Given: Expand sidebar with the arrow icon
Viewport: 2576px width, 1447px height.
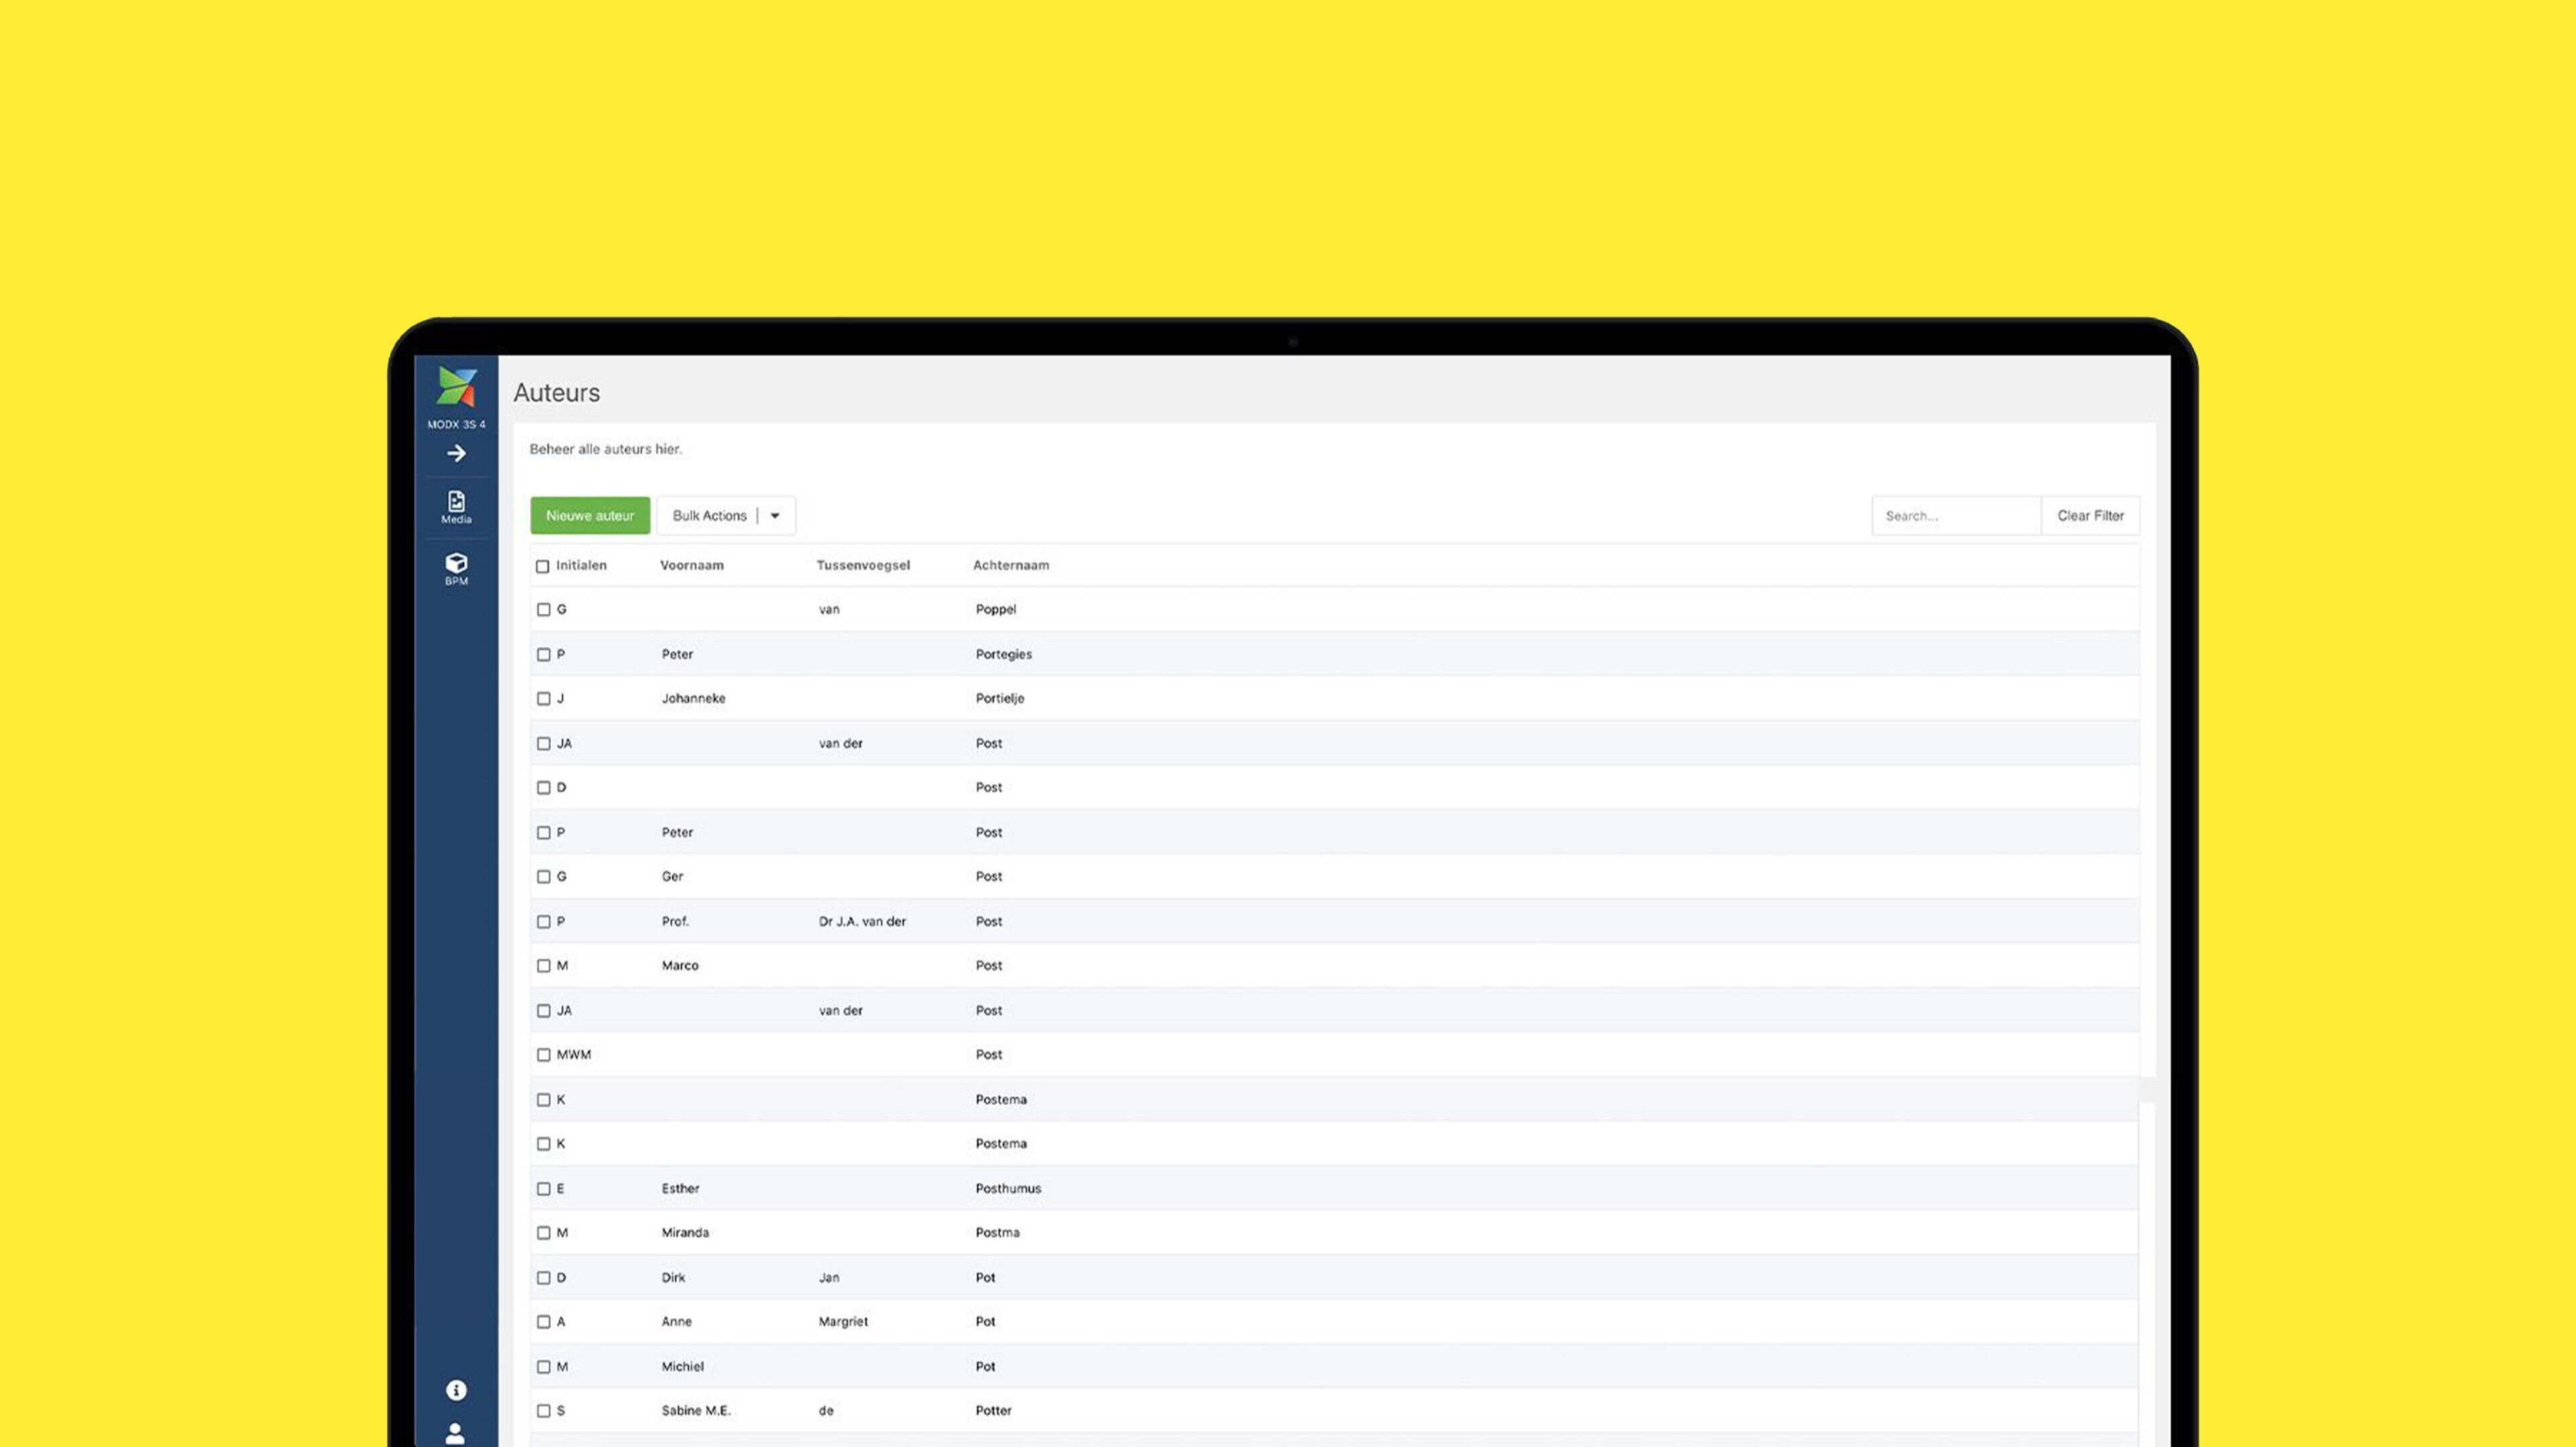Looking at the screenshot, I should (x=456, y=454).
